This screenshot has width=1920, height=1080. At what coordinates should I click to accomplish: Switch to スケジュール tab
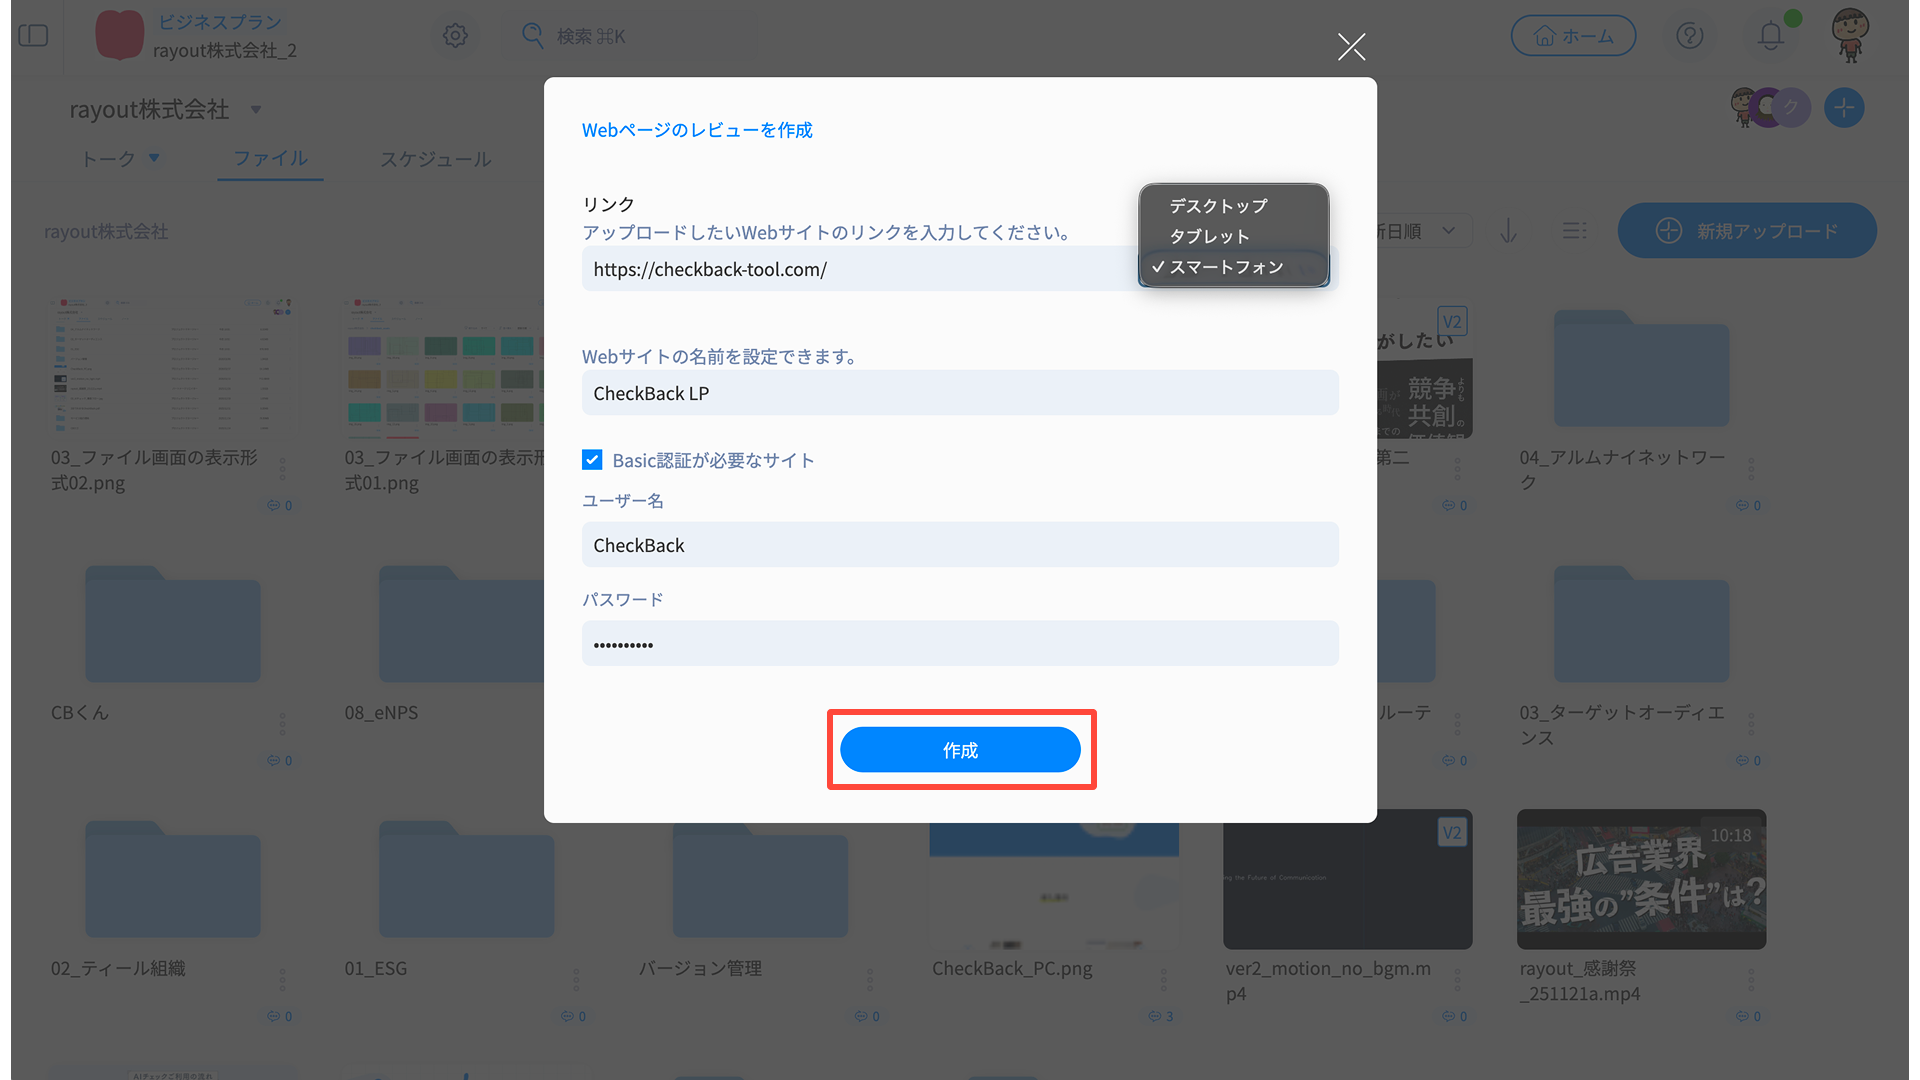(435, 160)
